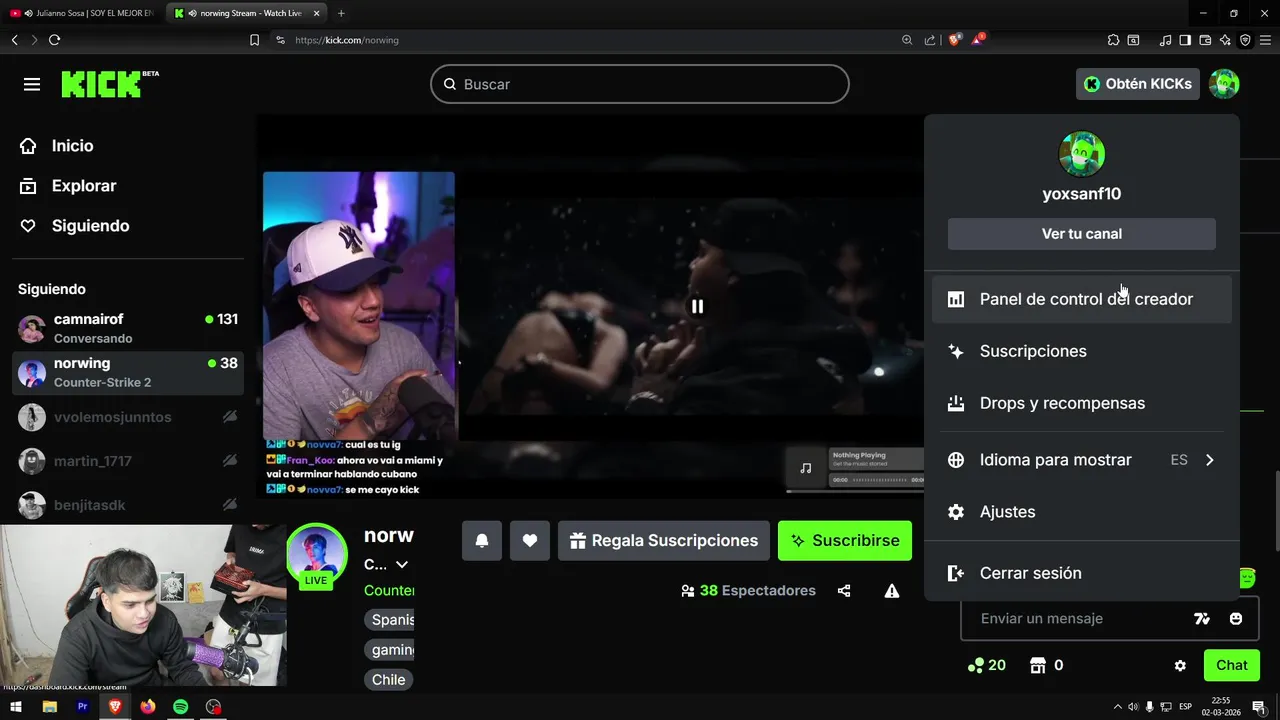Viewport: 1280px width, 720px height.
Task: Pause the stream video
Action: (697, 307)
